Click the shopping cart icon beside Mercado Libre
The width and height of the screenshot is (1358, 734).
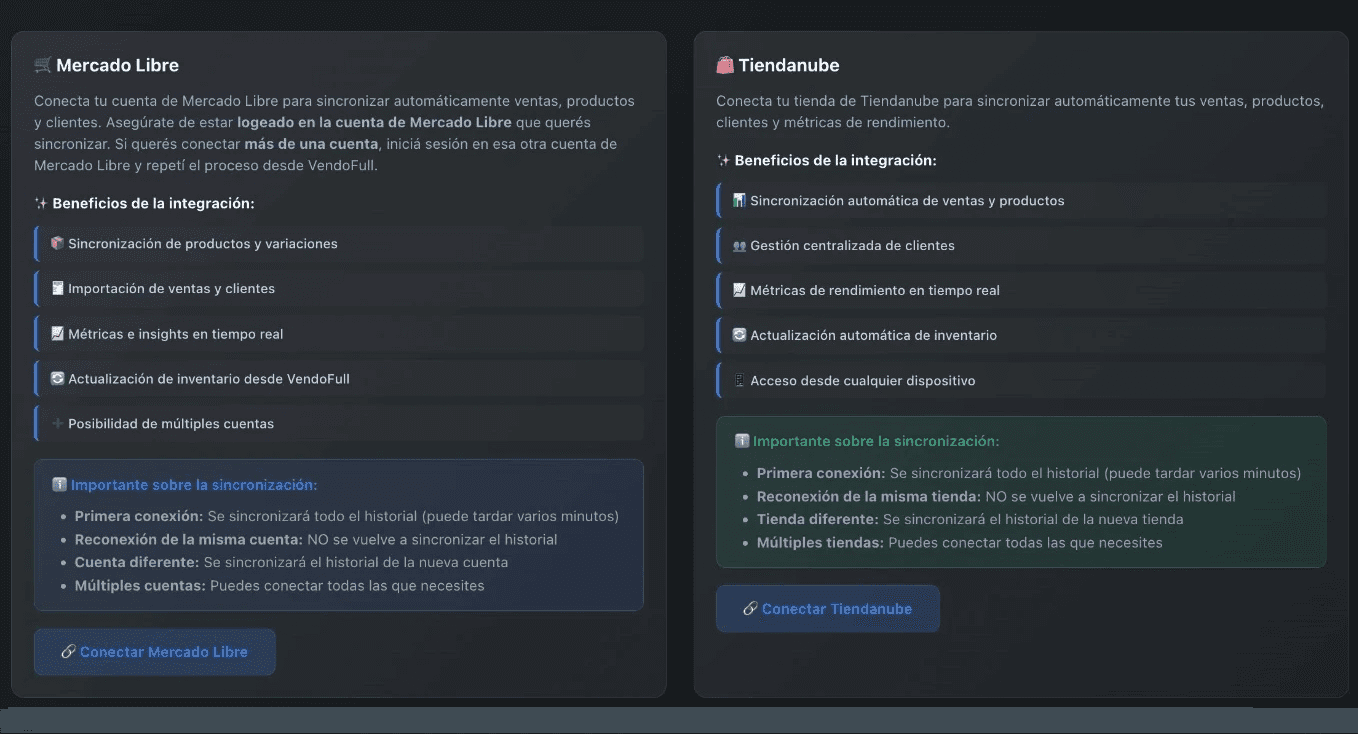click(x=43, y=65)
